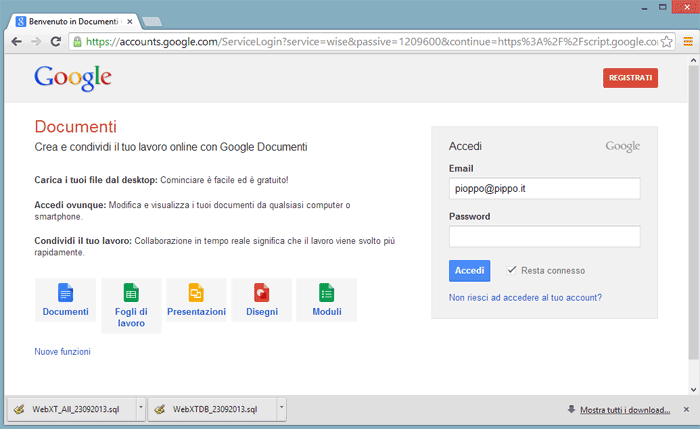Go back with the browser back arrow

click(17, 42)
